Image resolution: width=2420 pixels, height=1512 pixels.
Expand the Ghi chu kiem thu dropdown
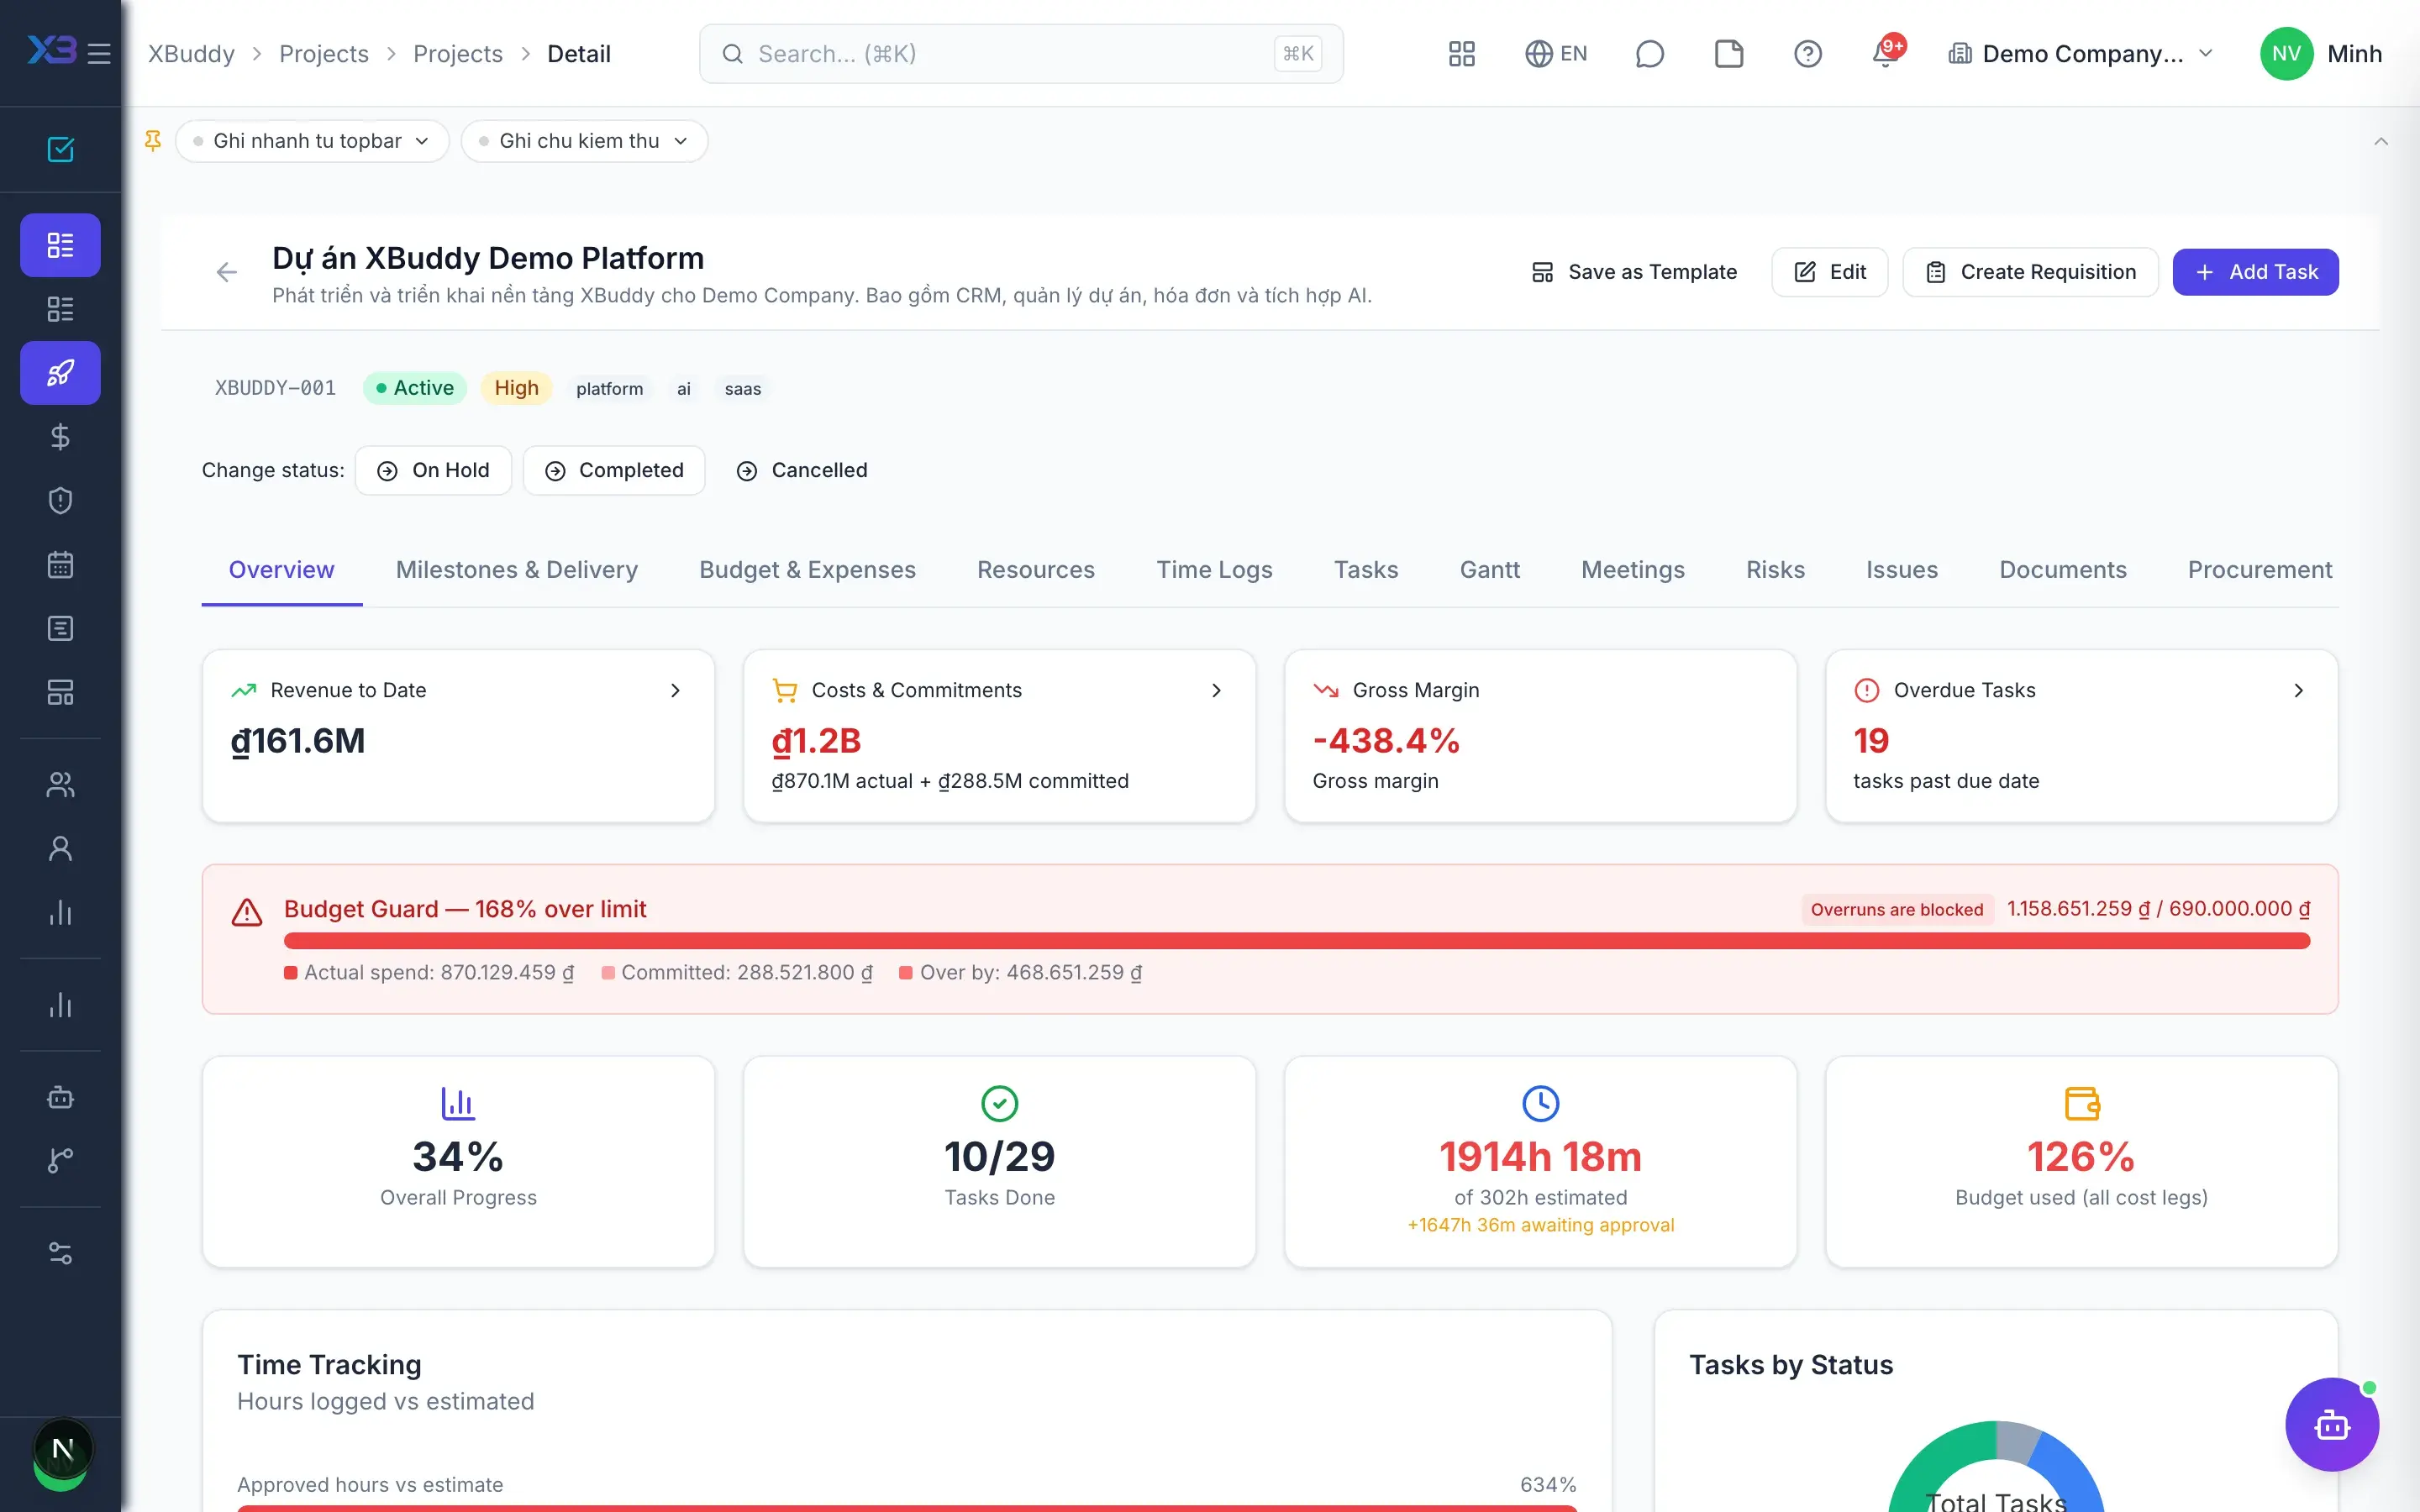(584, 141)
